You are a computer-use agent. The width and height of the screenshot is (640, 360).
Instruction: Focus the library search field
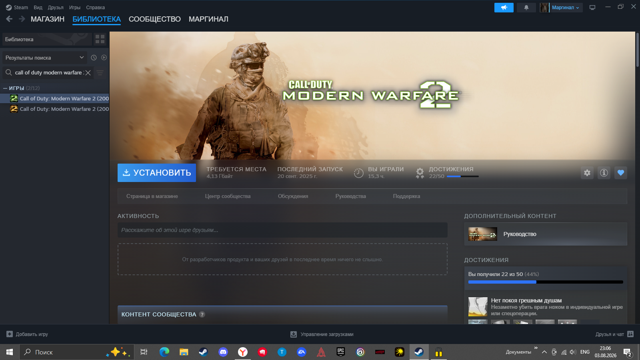click(x=48, y=73)
